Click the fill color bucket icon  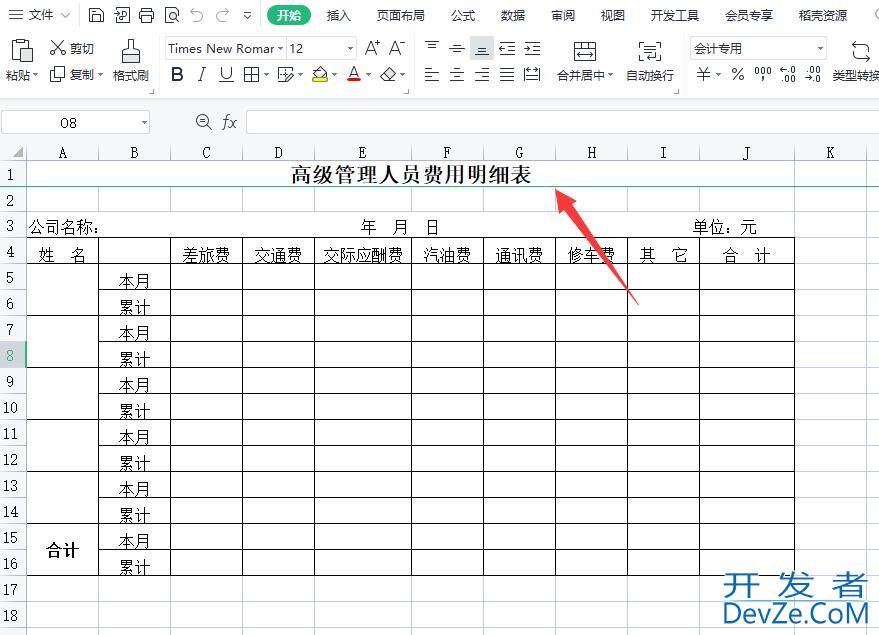pyautogui.click(x=320, y=74)
